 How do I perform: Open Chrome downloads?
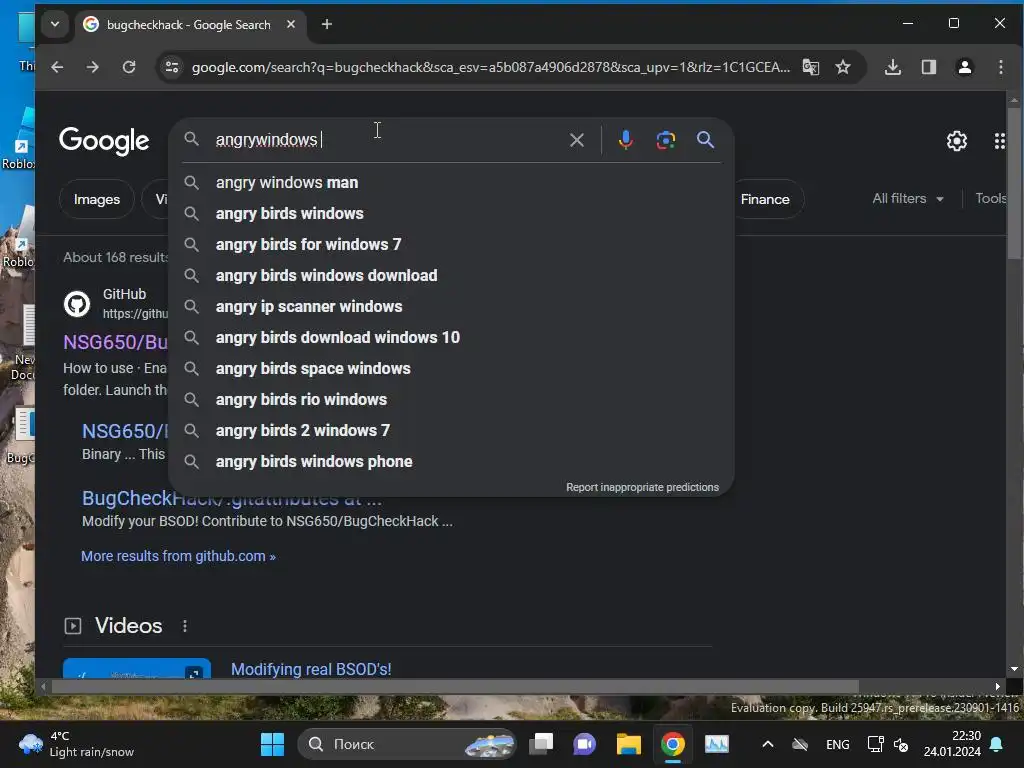coord(893,67)
